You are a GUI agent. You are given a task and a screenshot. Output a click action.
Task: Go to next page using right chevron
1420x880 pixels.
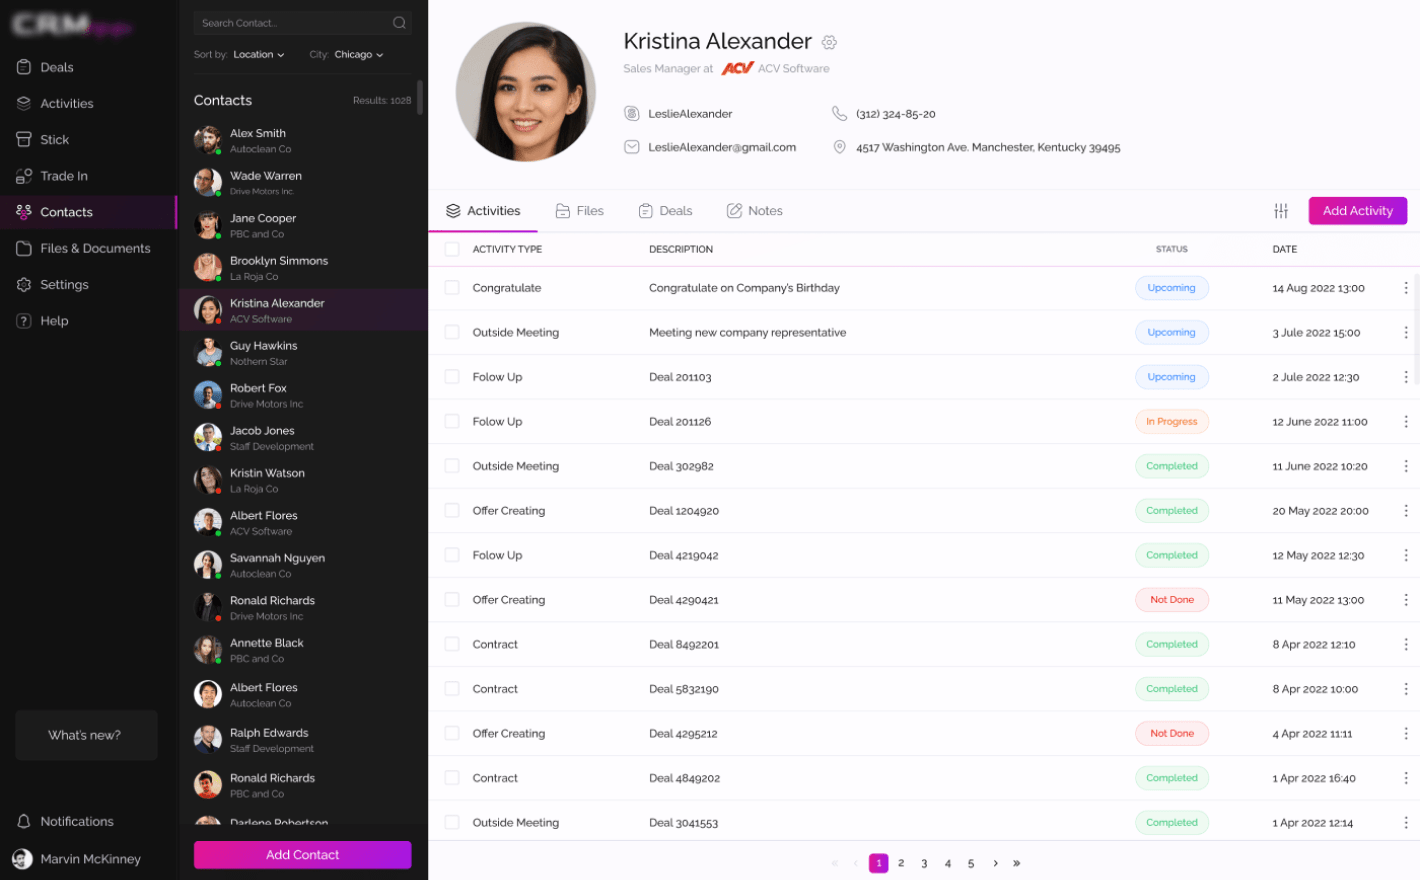(x=995, y=863)
